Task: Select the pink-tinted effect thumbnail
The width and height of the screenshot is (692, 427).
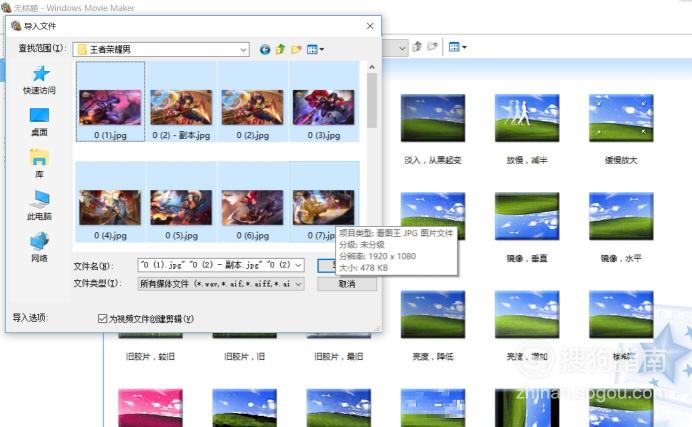Action: [x=150, y=408]
